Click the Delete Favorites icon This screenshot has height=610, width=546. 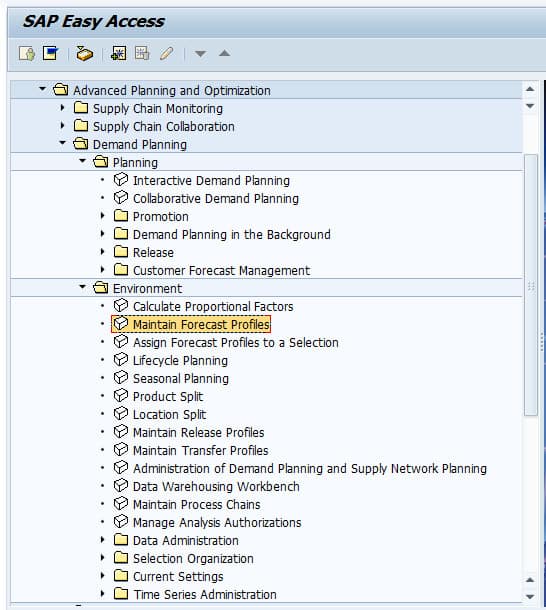click(x=142, y=53)
